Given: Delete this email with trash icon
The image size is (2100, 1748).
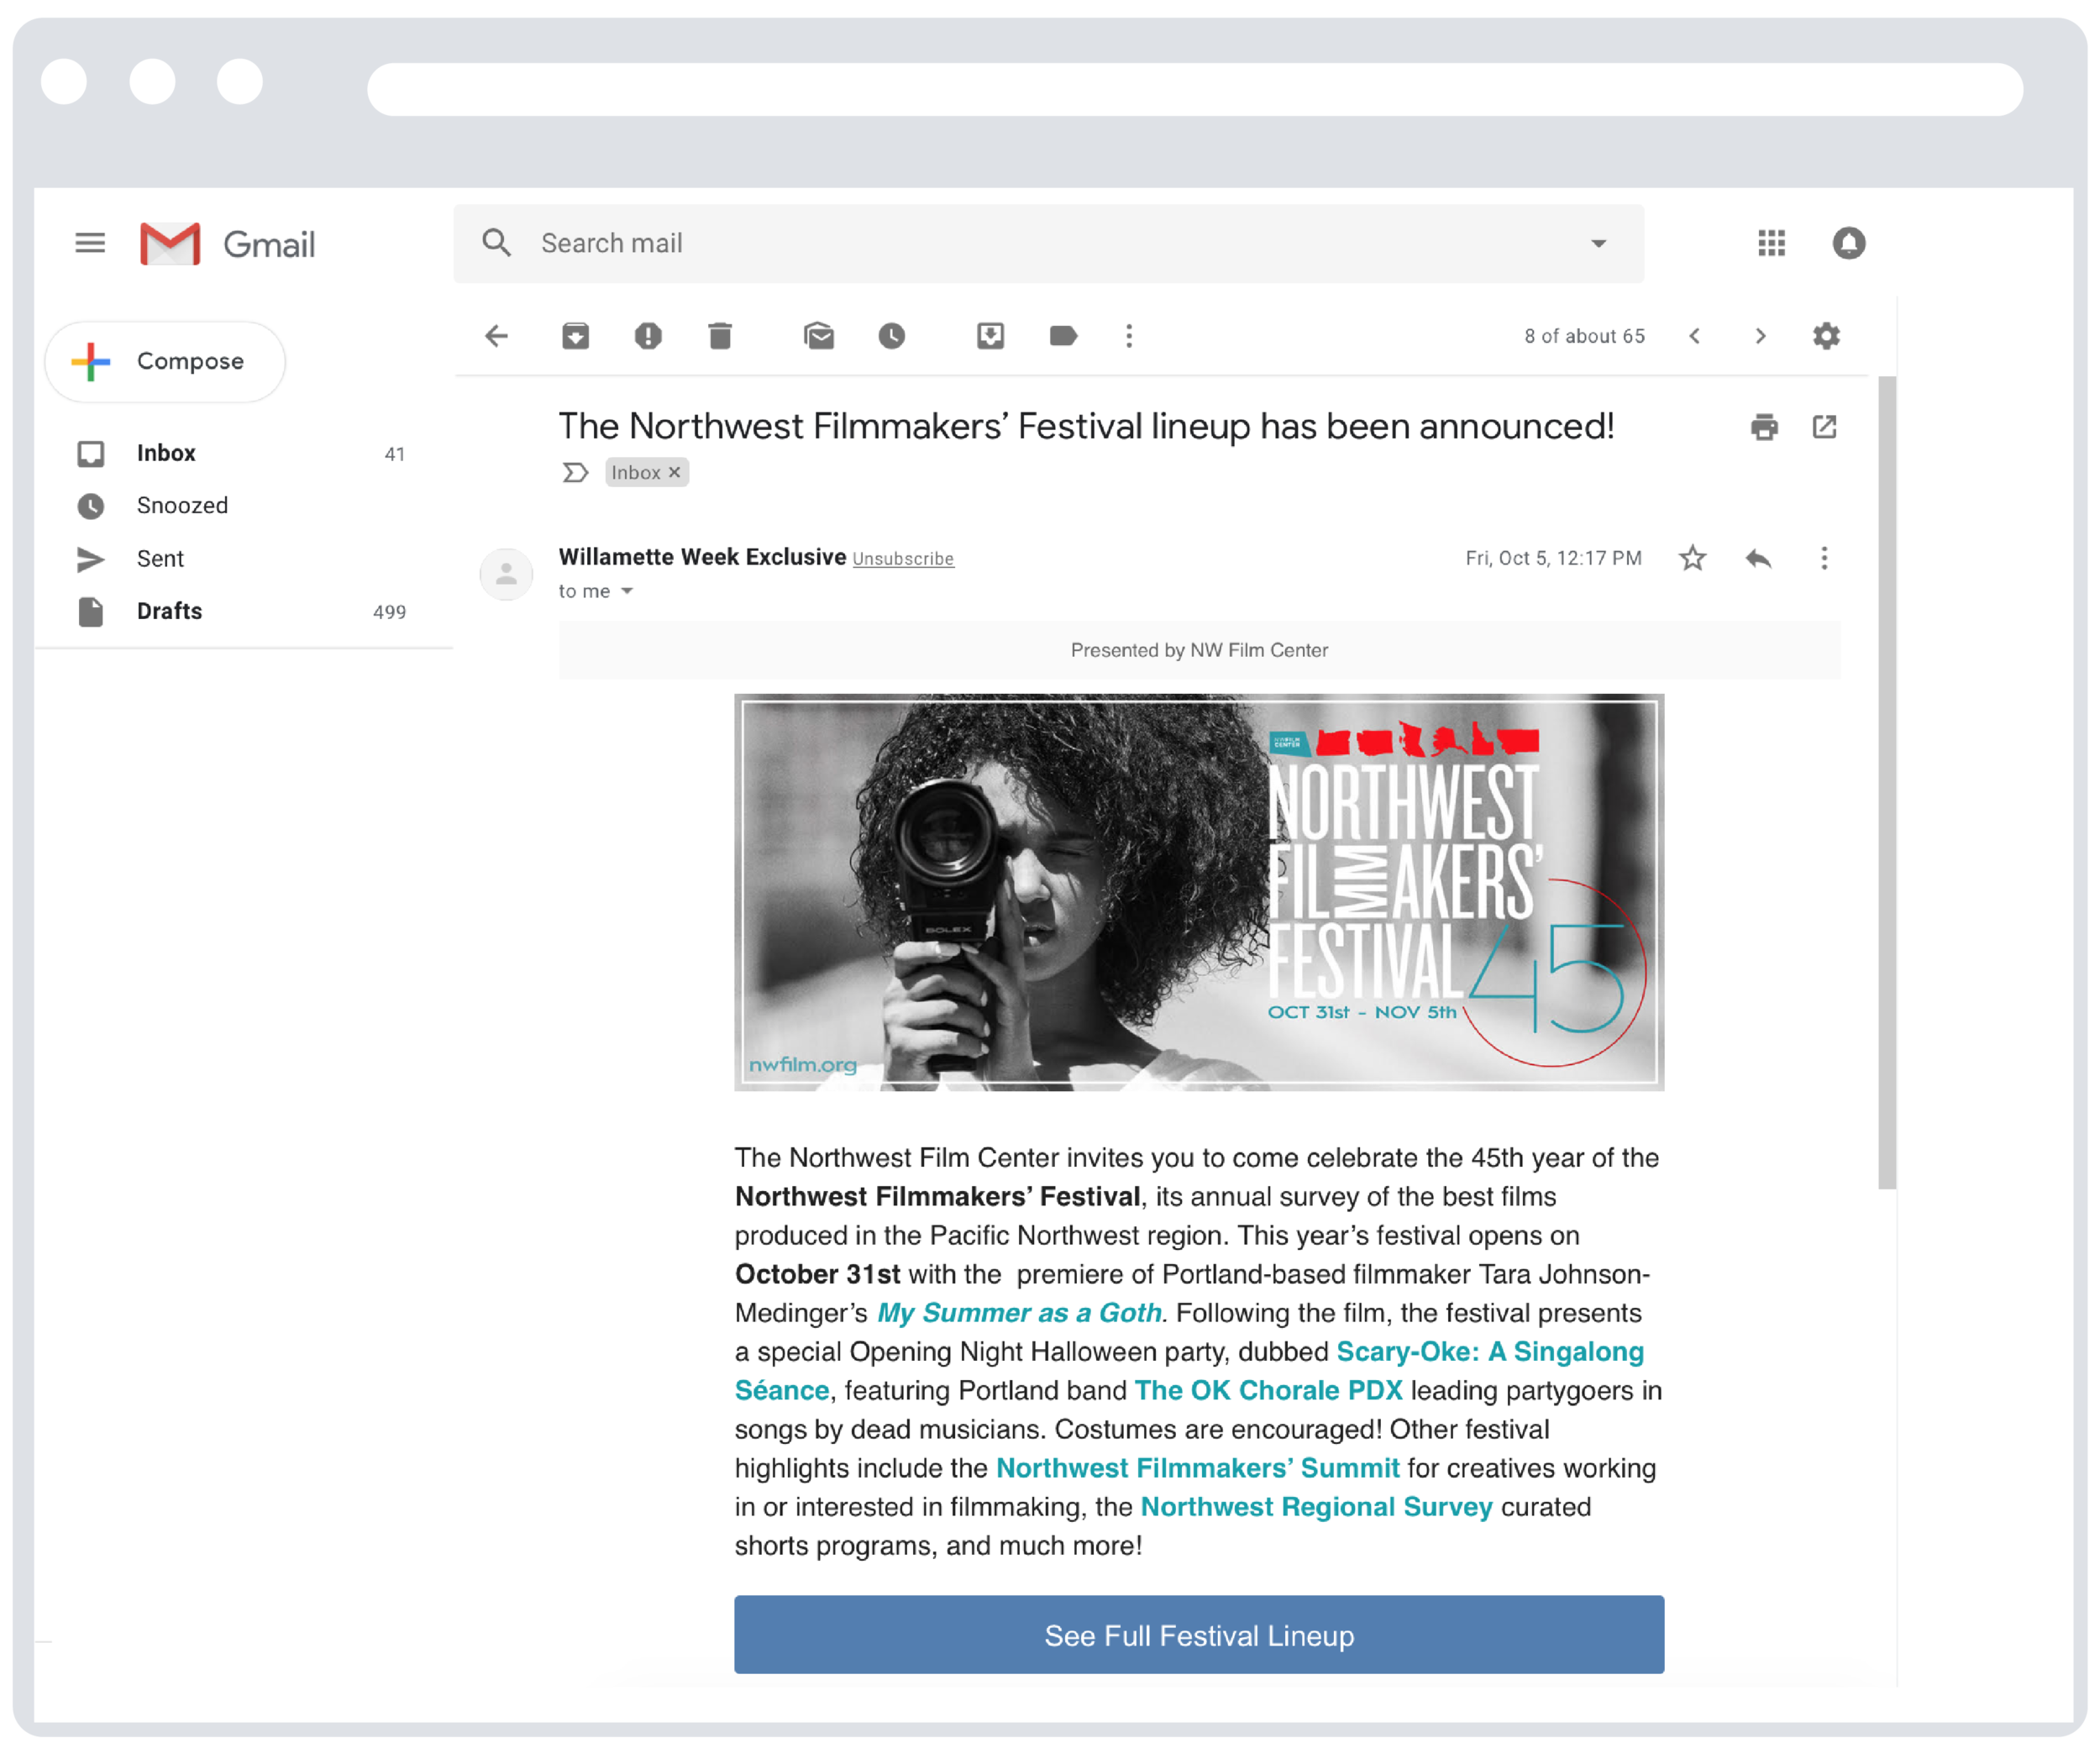Looking at the screenshot, I should tap(720, 336).
